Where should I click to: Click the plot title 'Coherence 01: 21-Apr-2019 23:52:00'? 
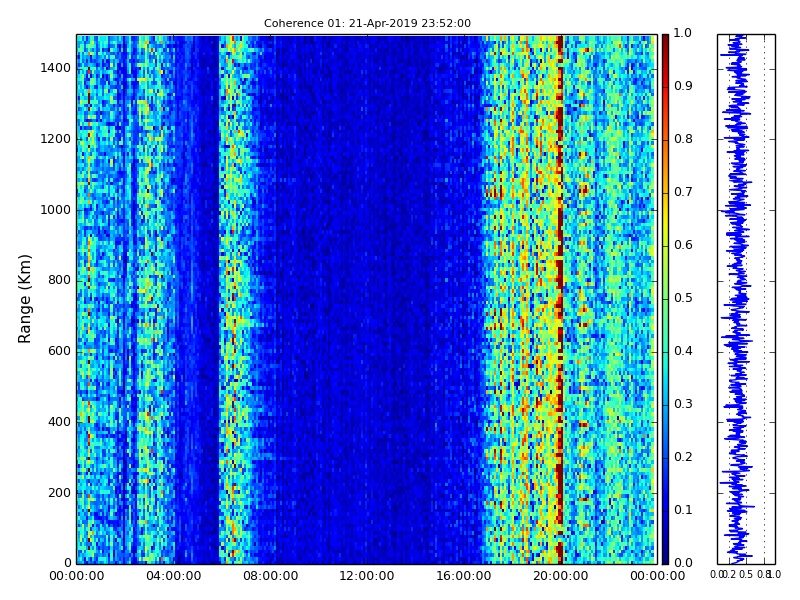[x=367, y=23]
